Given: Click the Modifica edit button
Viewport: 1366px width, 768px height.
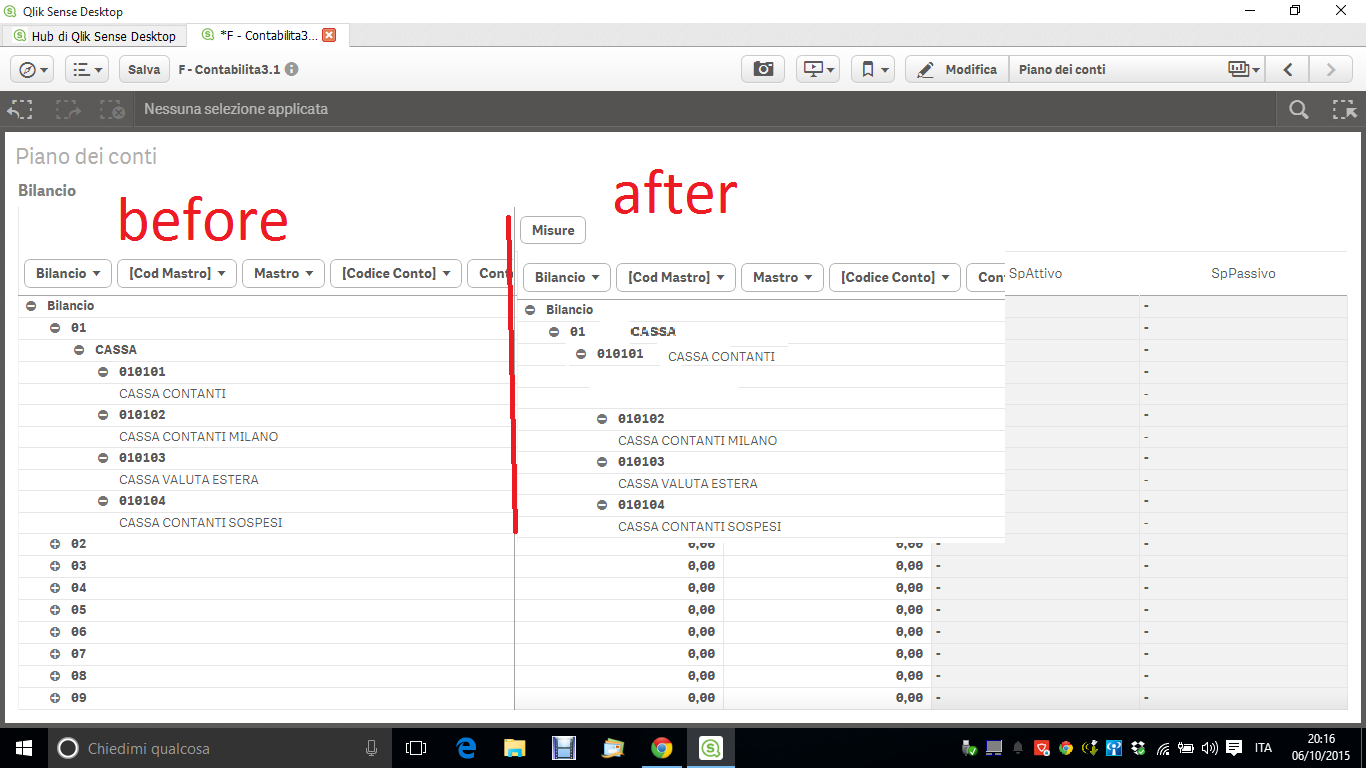Looking at the screenshot, I should pyautogui.click(x=957, y=69).
